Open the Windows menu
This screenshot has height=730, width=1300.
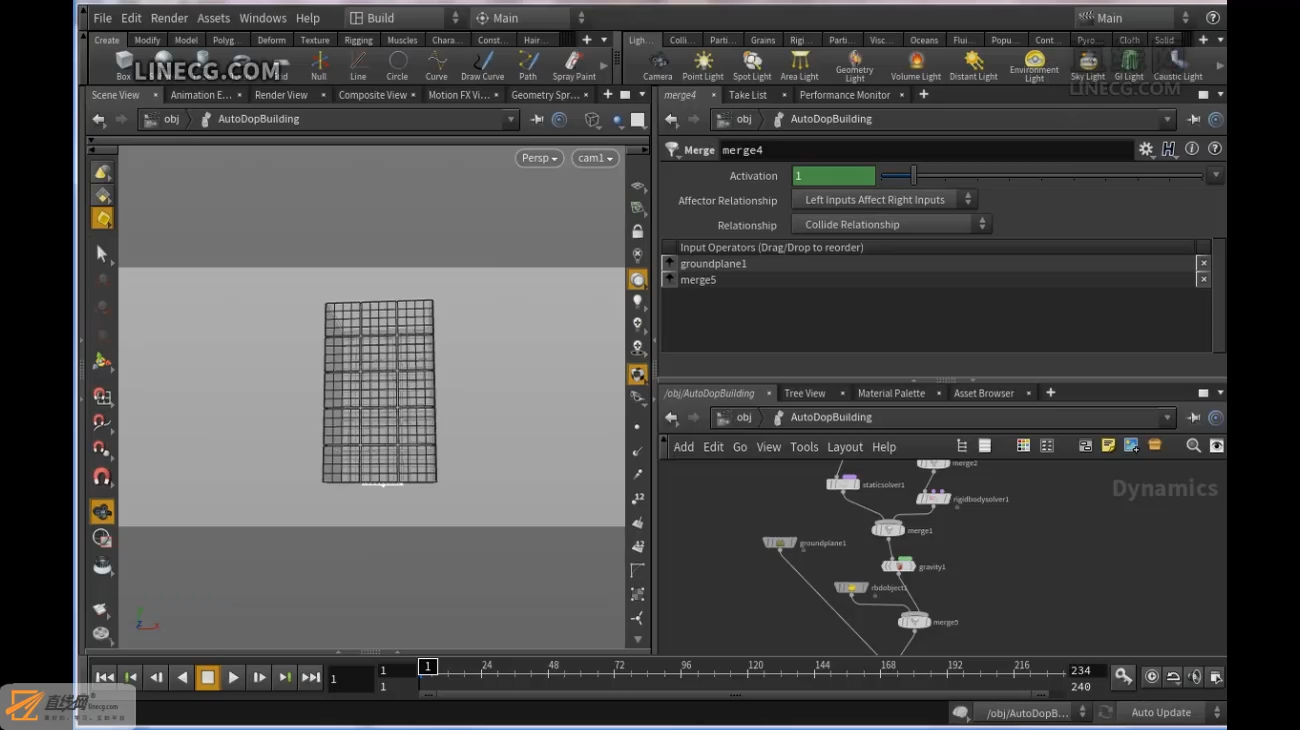click(263, 18)
